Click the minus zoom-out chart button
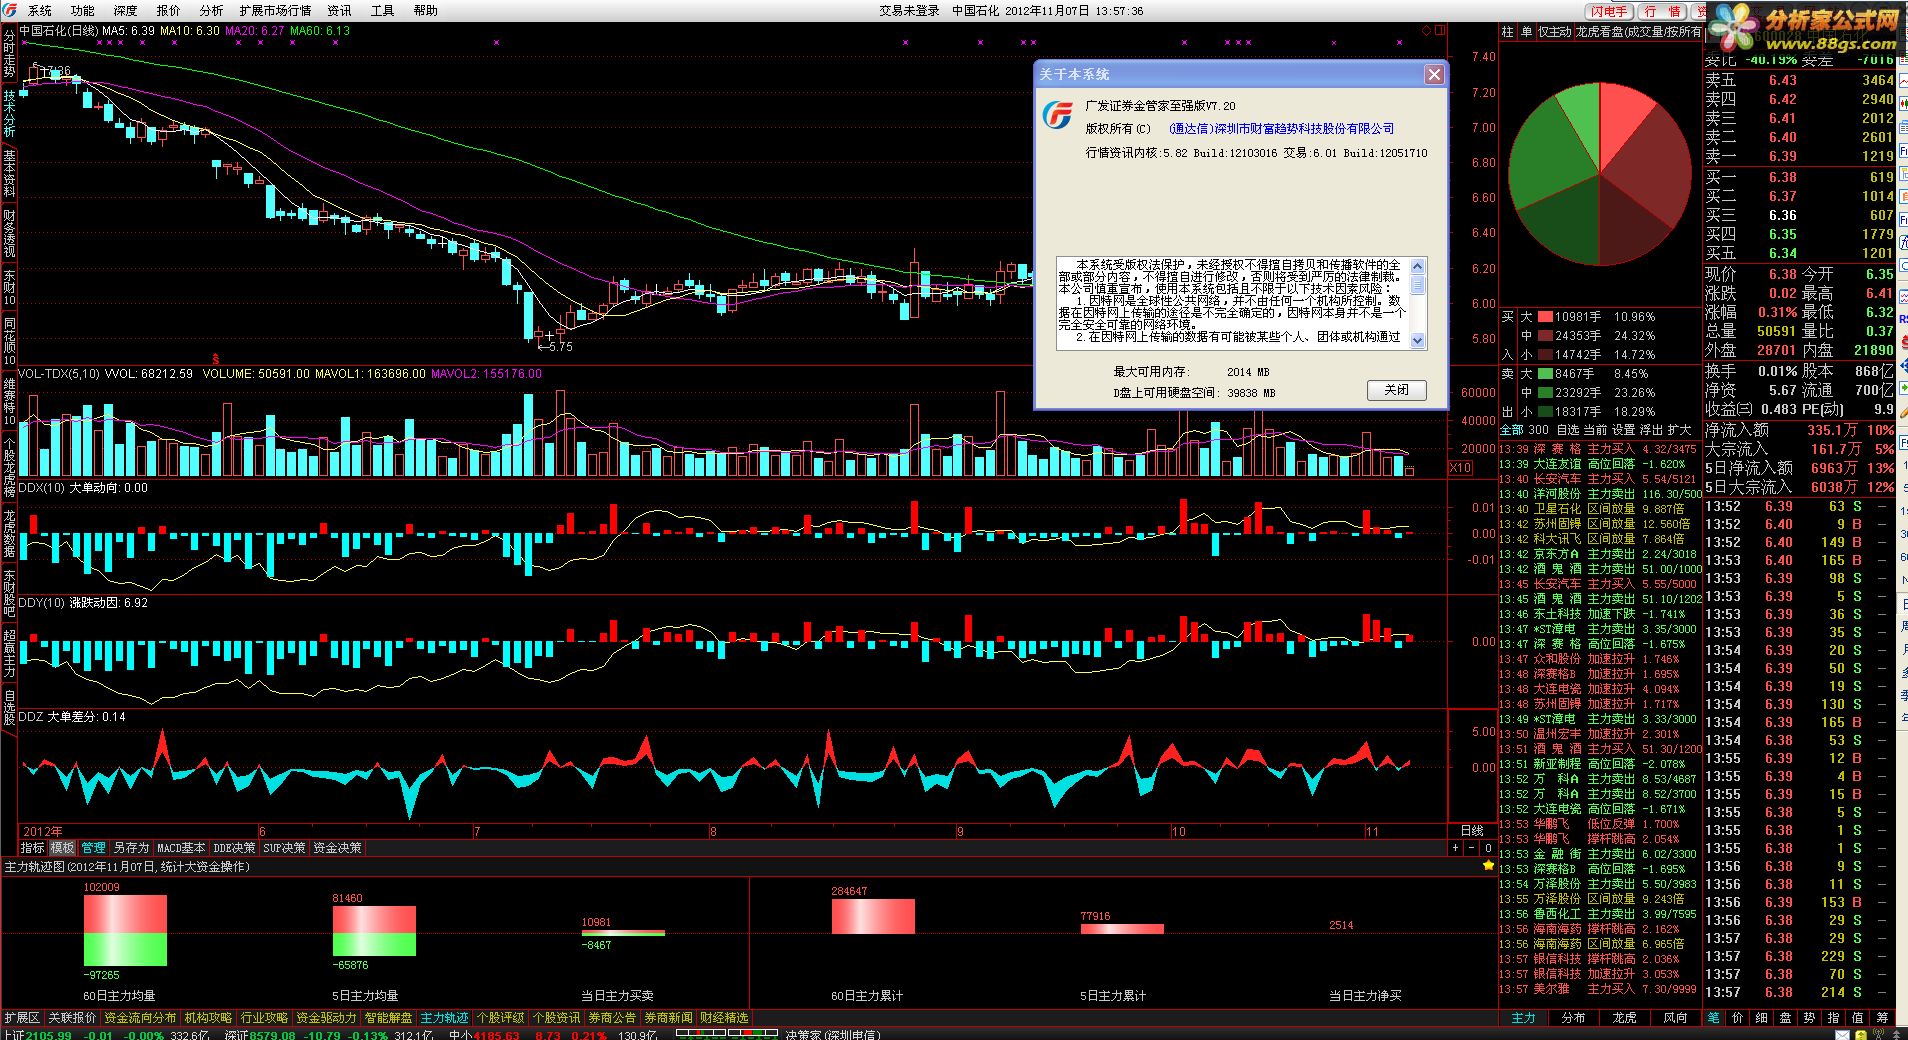1908x1040 pixels. (1471, 848)
